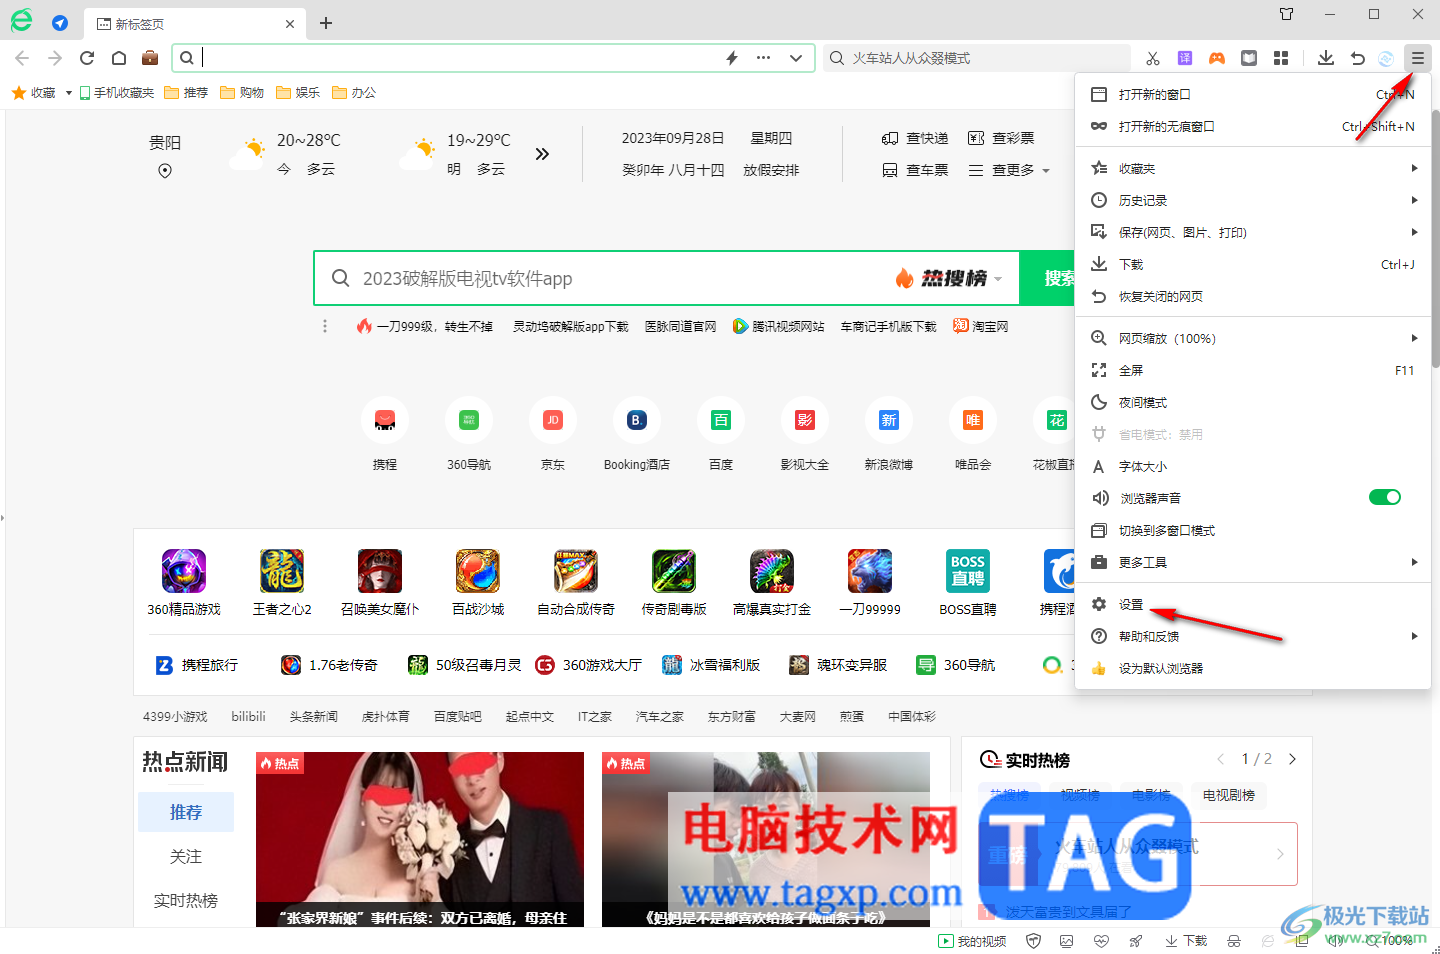Go back using the back arrow
The image size is (1440, 954).
(x=22, y=58)
